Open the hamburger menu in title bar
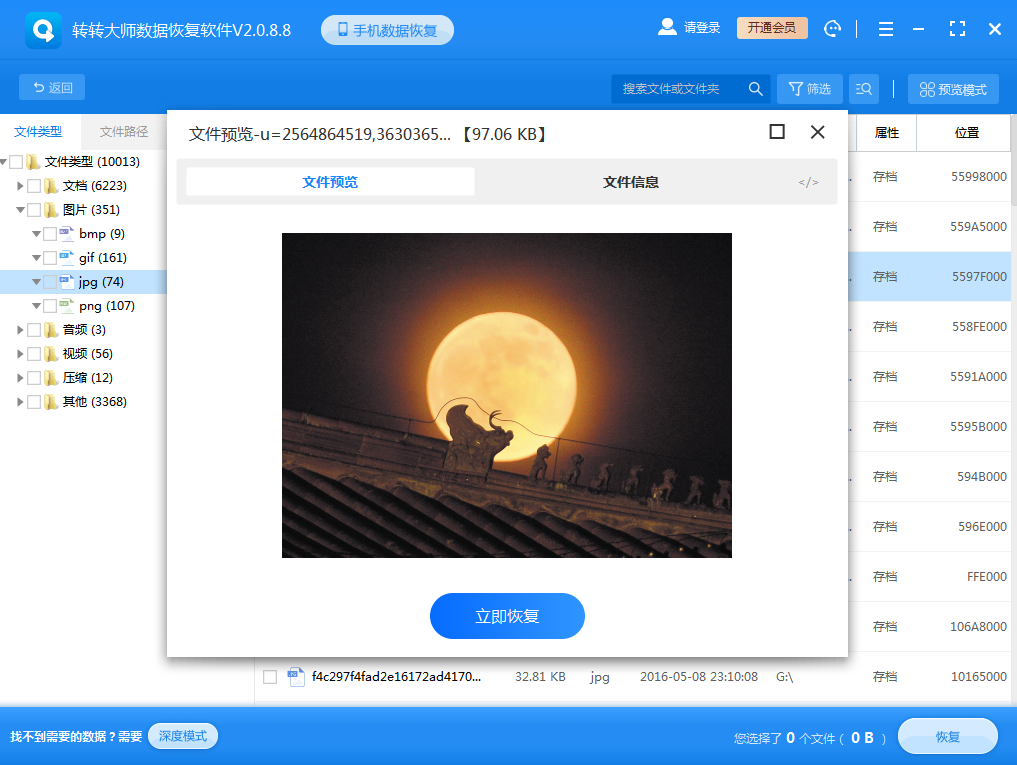Viewport: 1017px width, 765px height. click(x=885, y=28)
